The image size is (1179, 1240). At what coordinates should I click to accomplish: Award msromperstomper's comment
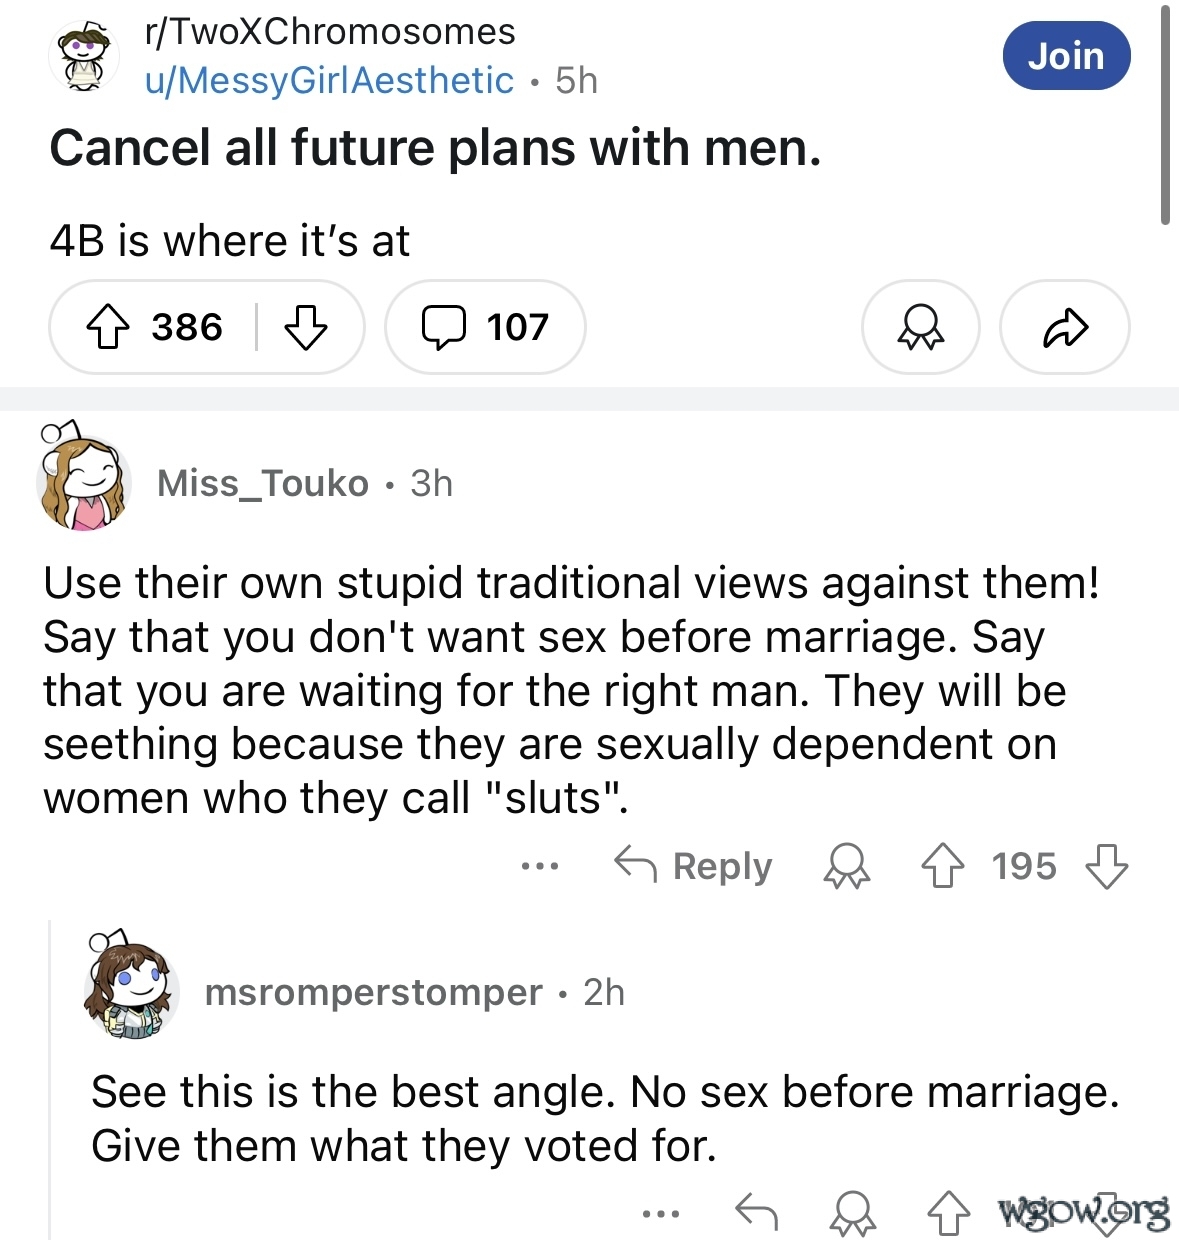pos(853,1214)
